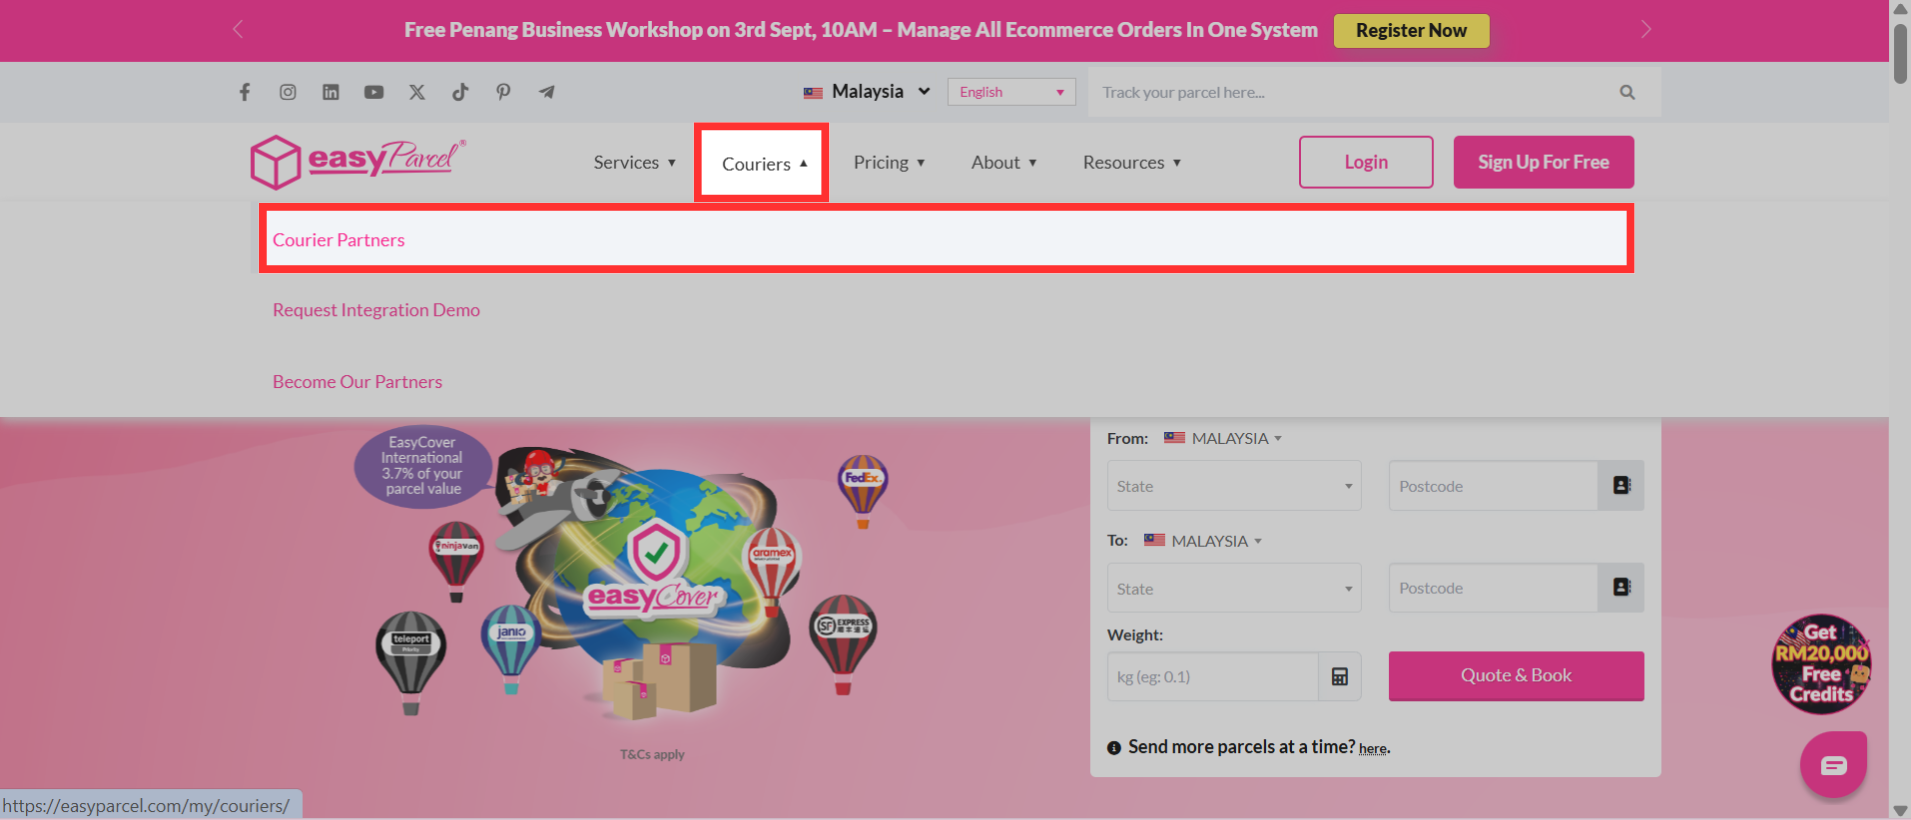This screenshot has width=1911, height=820.
Task: Click the RM20,000 Free Credits badge
Action: point(1821,664)
